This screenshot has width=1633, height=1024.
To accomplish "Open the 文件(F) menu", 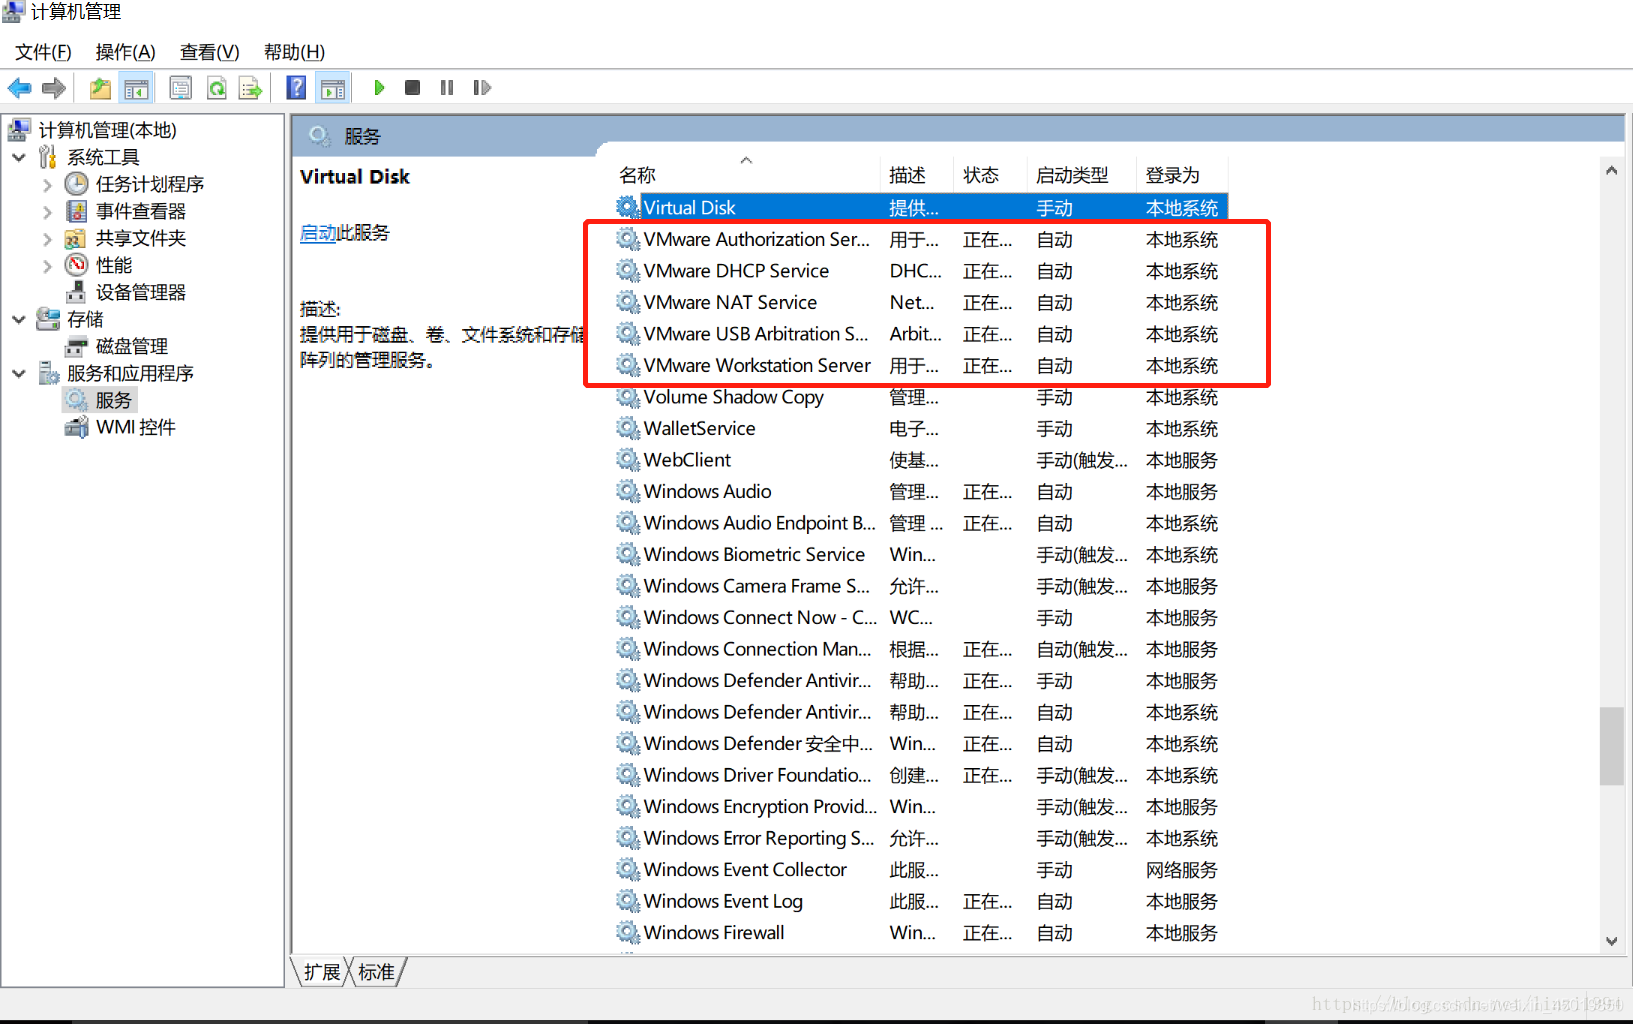I will click(43, 52).
